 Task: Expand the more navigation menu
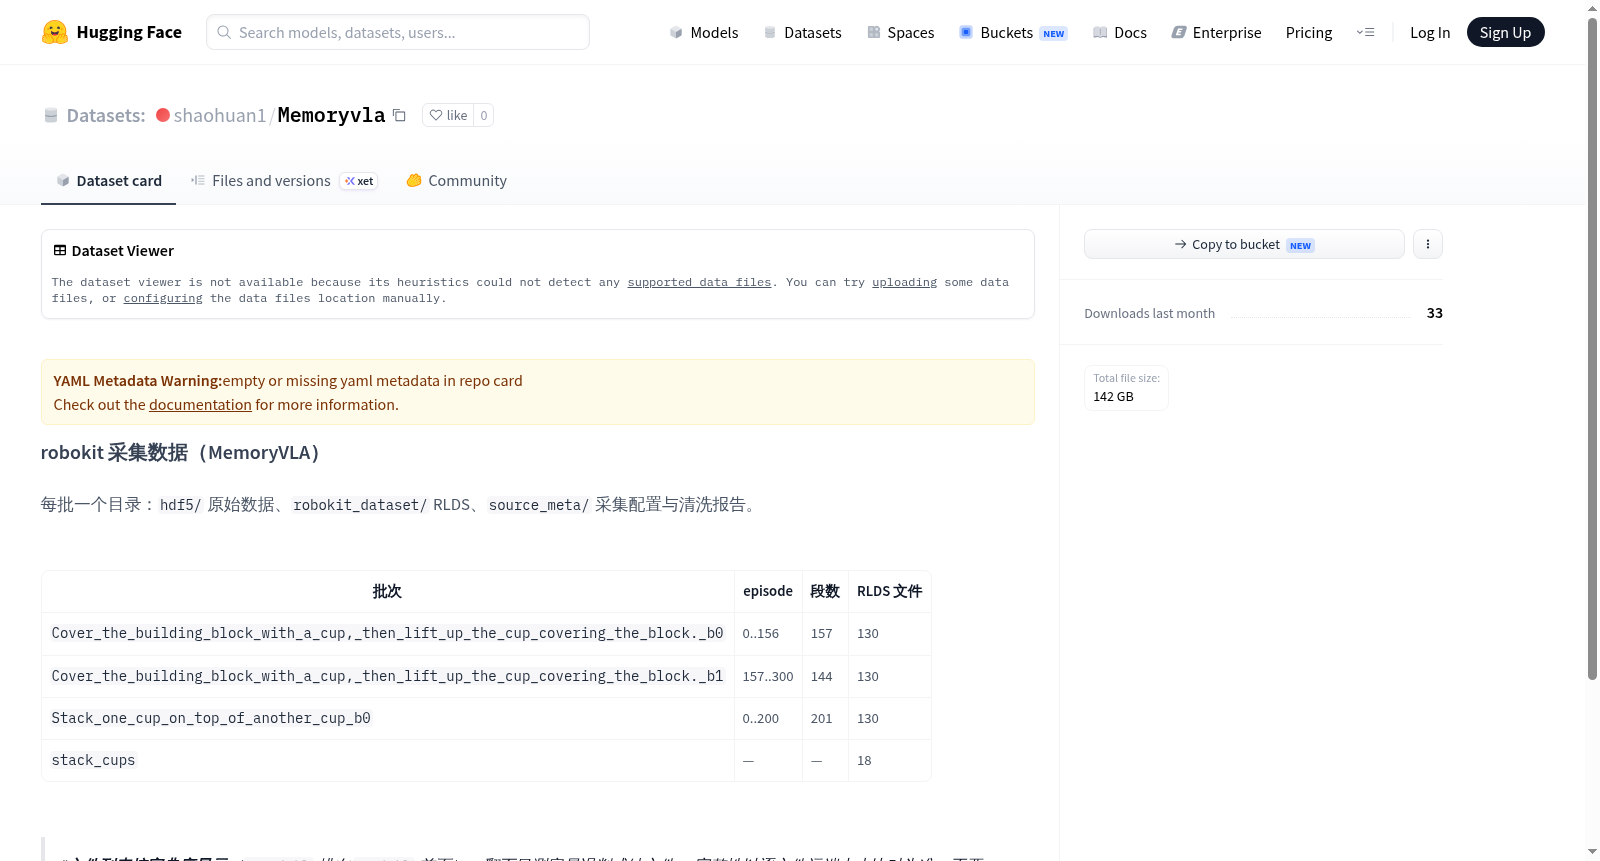pos(1365,32)
